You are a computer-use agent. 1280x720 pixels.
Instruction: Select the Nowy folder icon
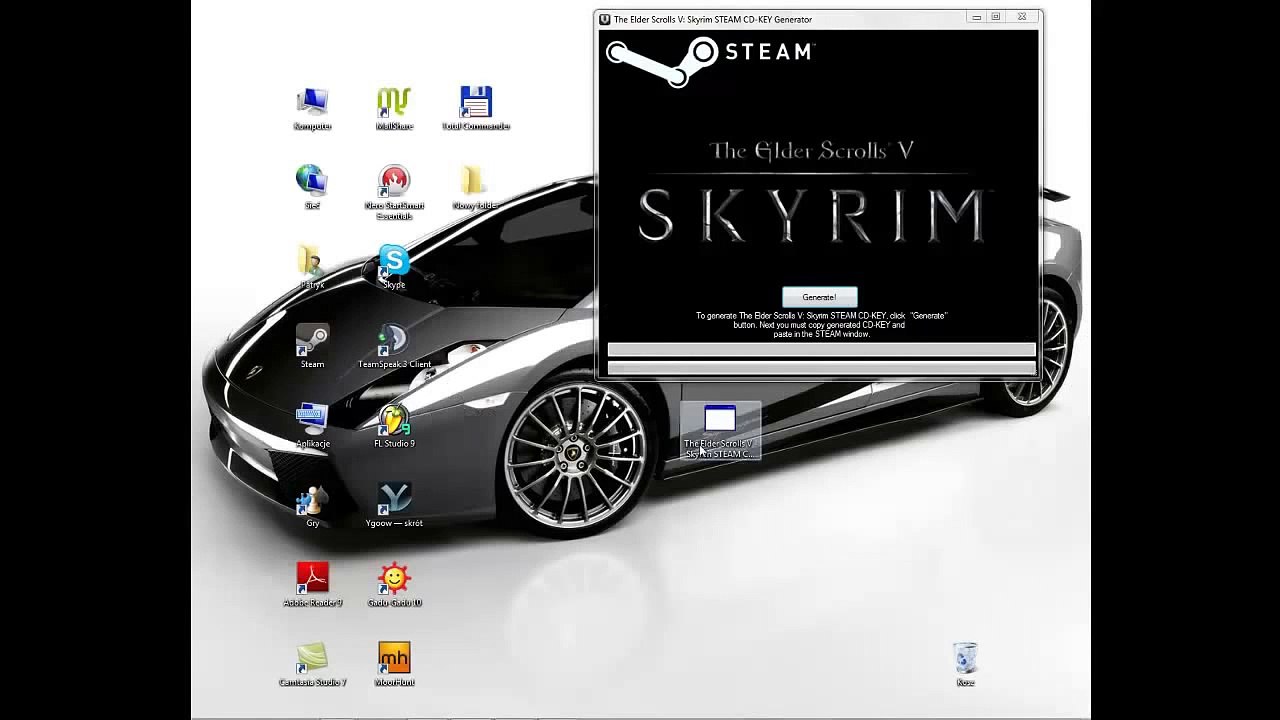coord(475,188)
